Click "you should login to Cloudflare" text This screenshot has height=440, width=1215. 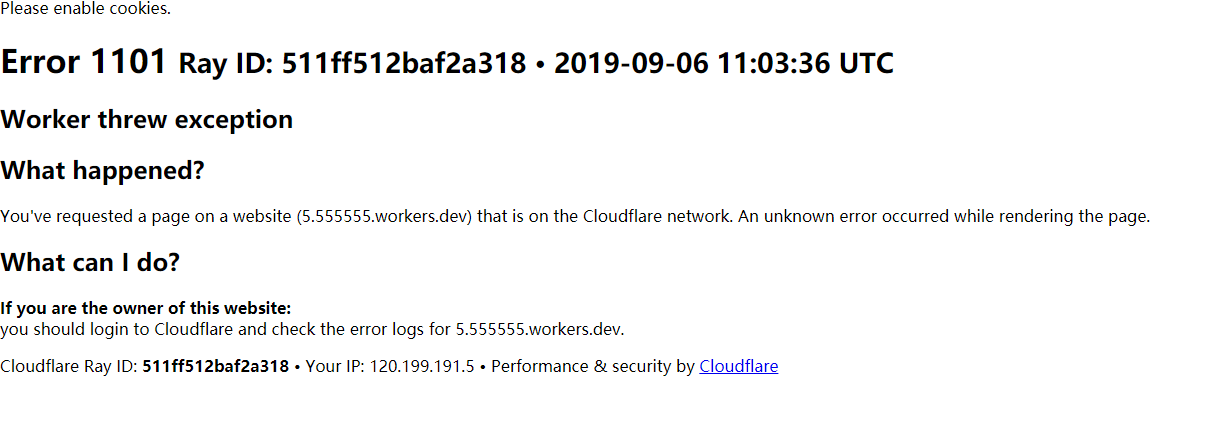pyautogui.click(x=120, y=328)
